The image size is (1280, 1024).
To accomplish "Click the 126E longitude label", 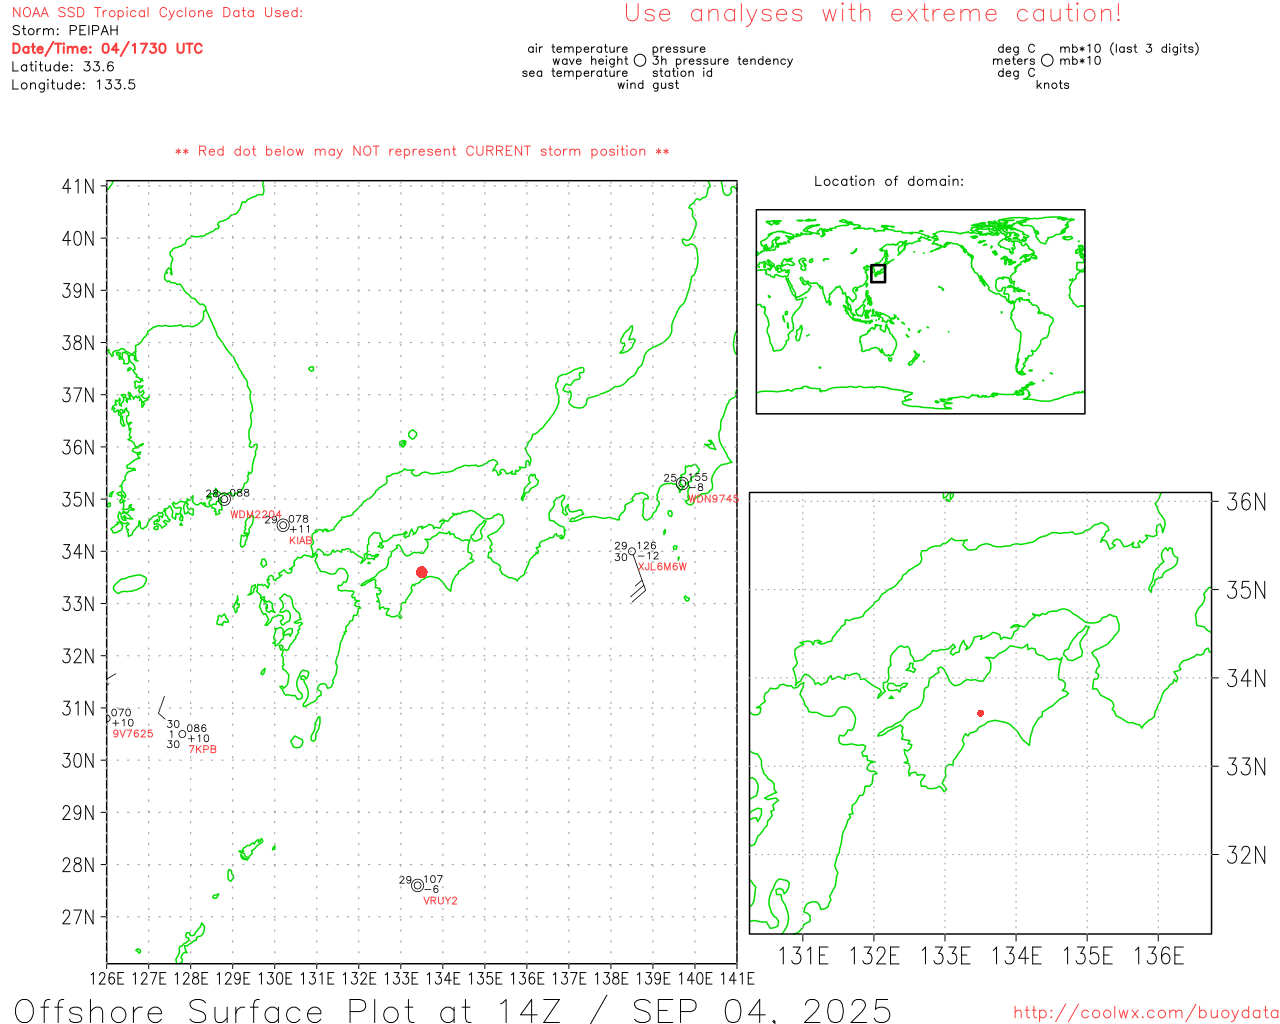I will coord(107,978).
